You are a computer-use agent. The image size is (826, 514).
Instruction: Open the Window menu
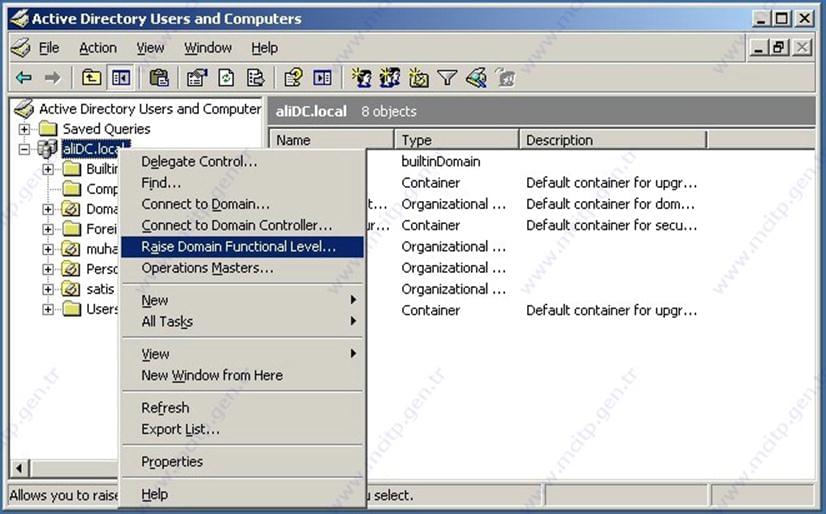pos(208,48)
